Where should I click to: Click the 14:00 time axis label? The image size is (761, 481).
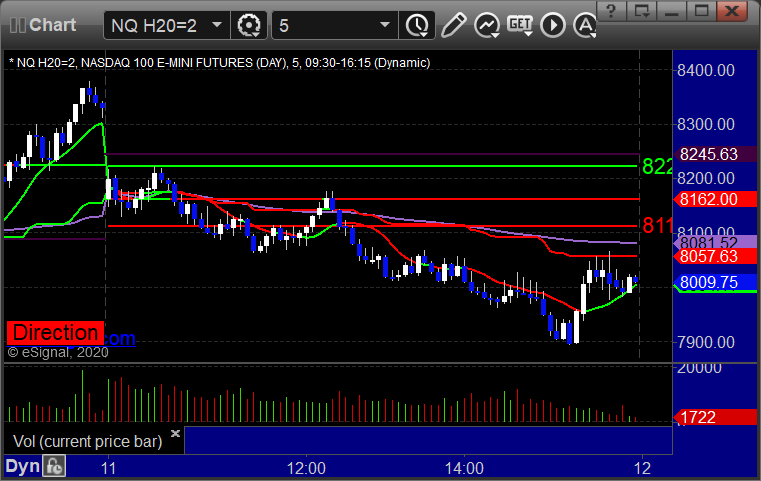click(464, 468)
